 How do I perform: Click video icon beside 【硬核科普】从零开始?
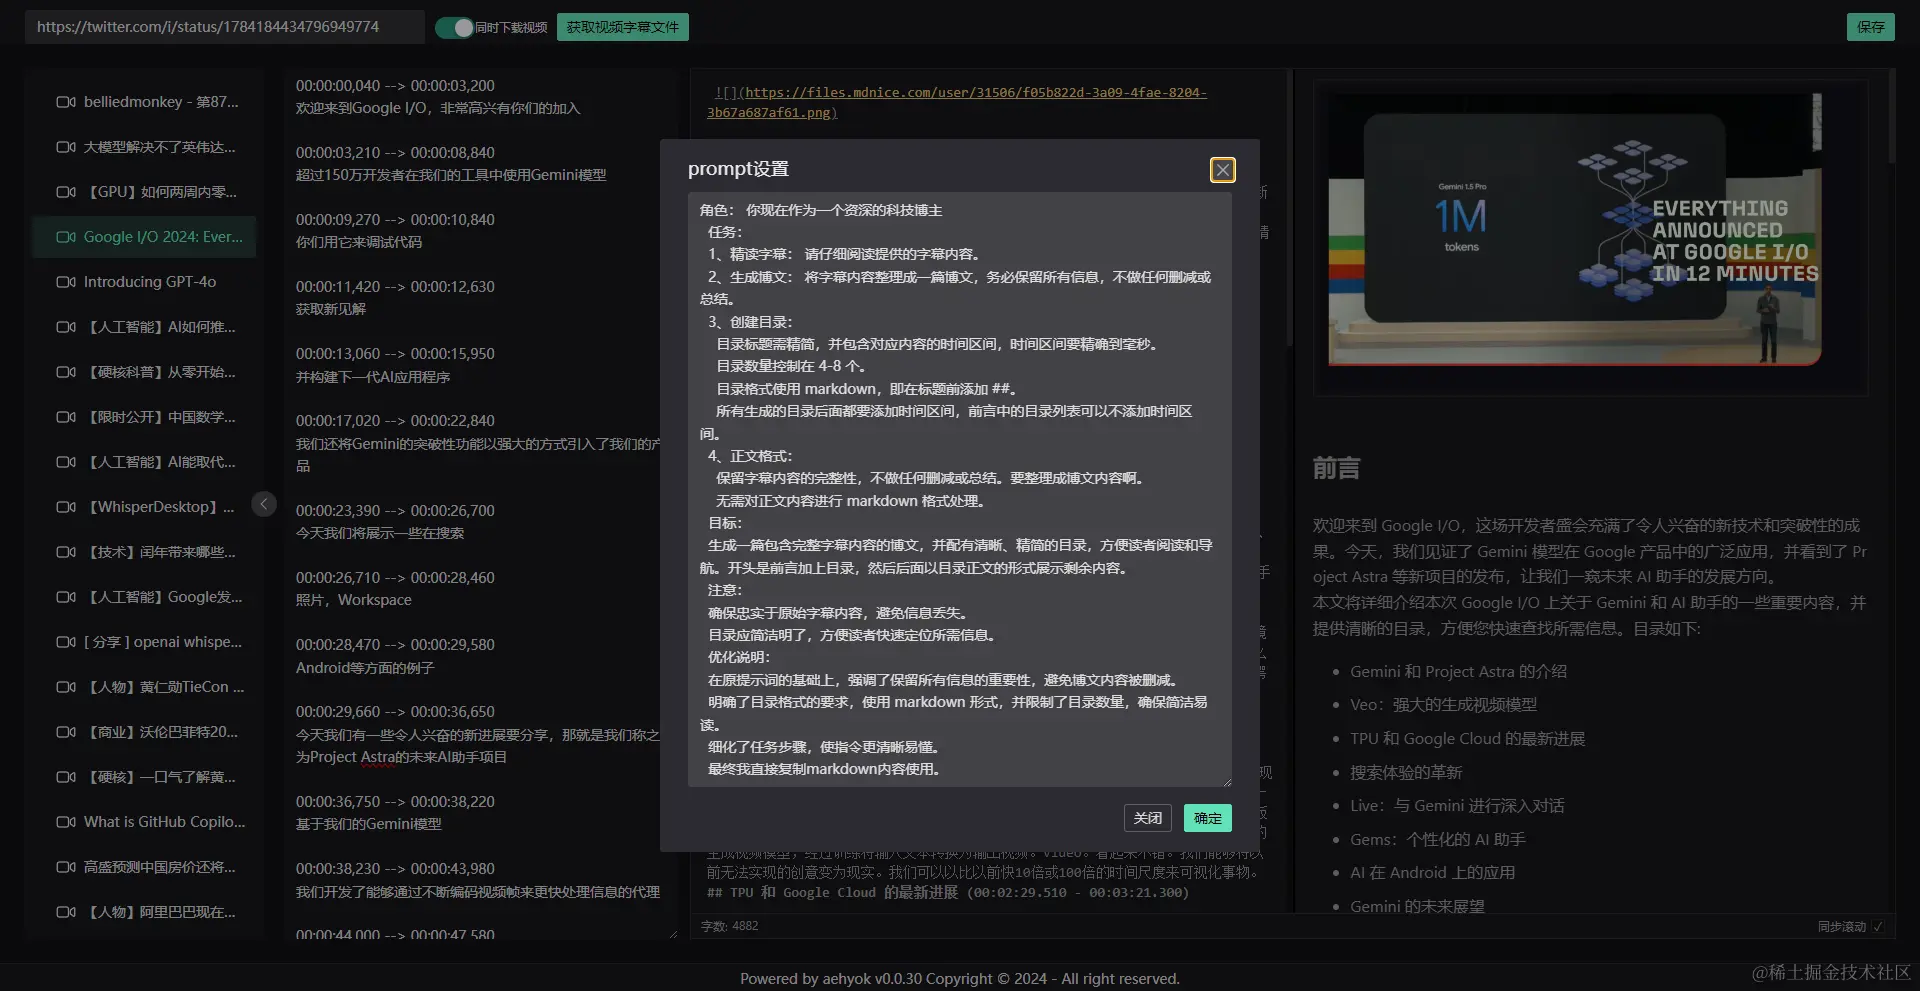click(66, 372)
